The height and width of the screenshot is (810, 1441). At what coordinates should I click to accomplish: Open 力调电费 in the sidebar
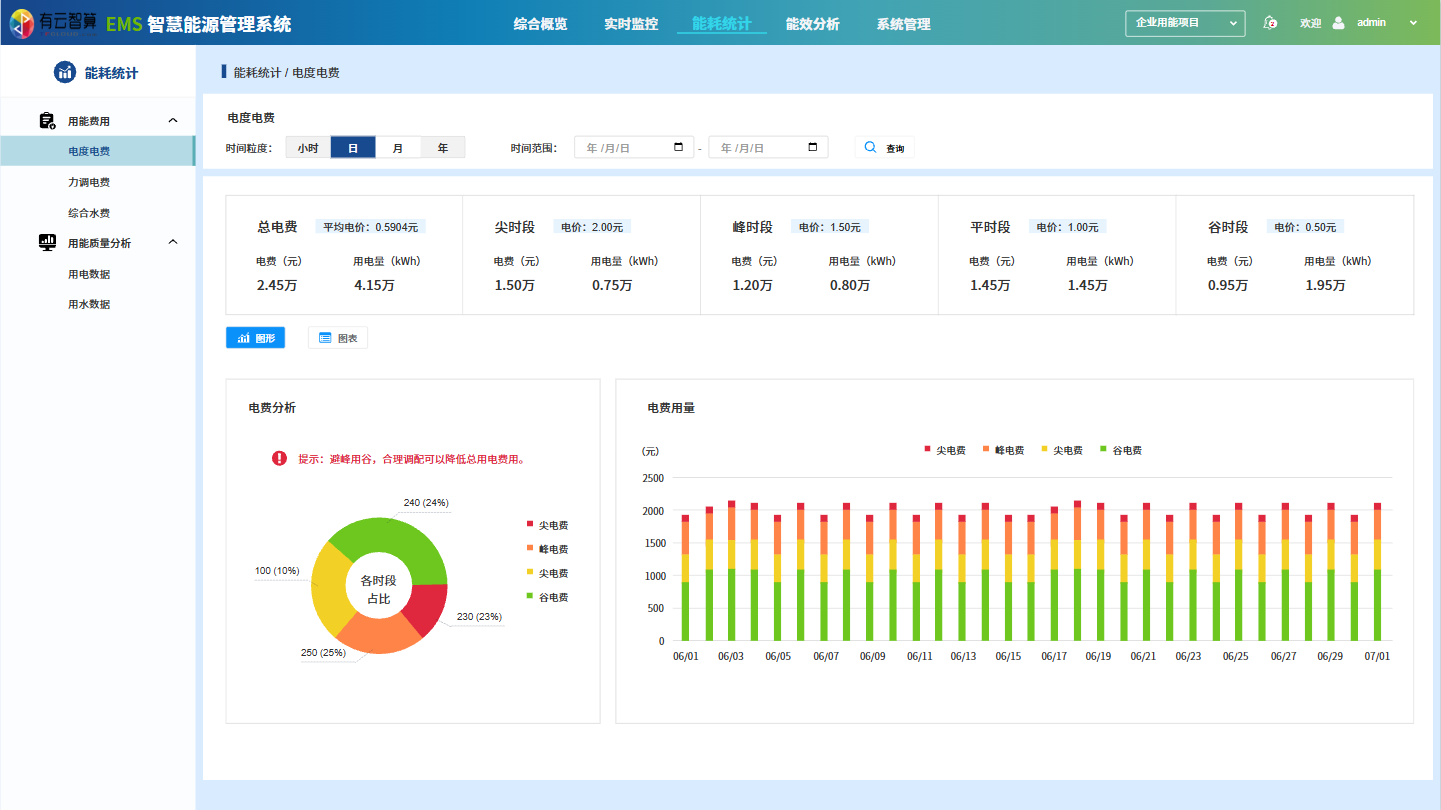pyautogui.click(x=89, y=182)
